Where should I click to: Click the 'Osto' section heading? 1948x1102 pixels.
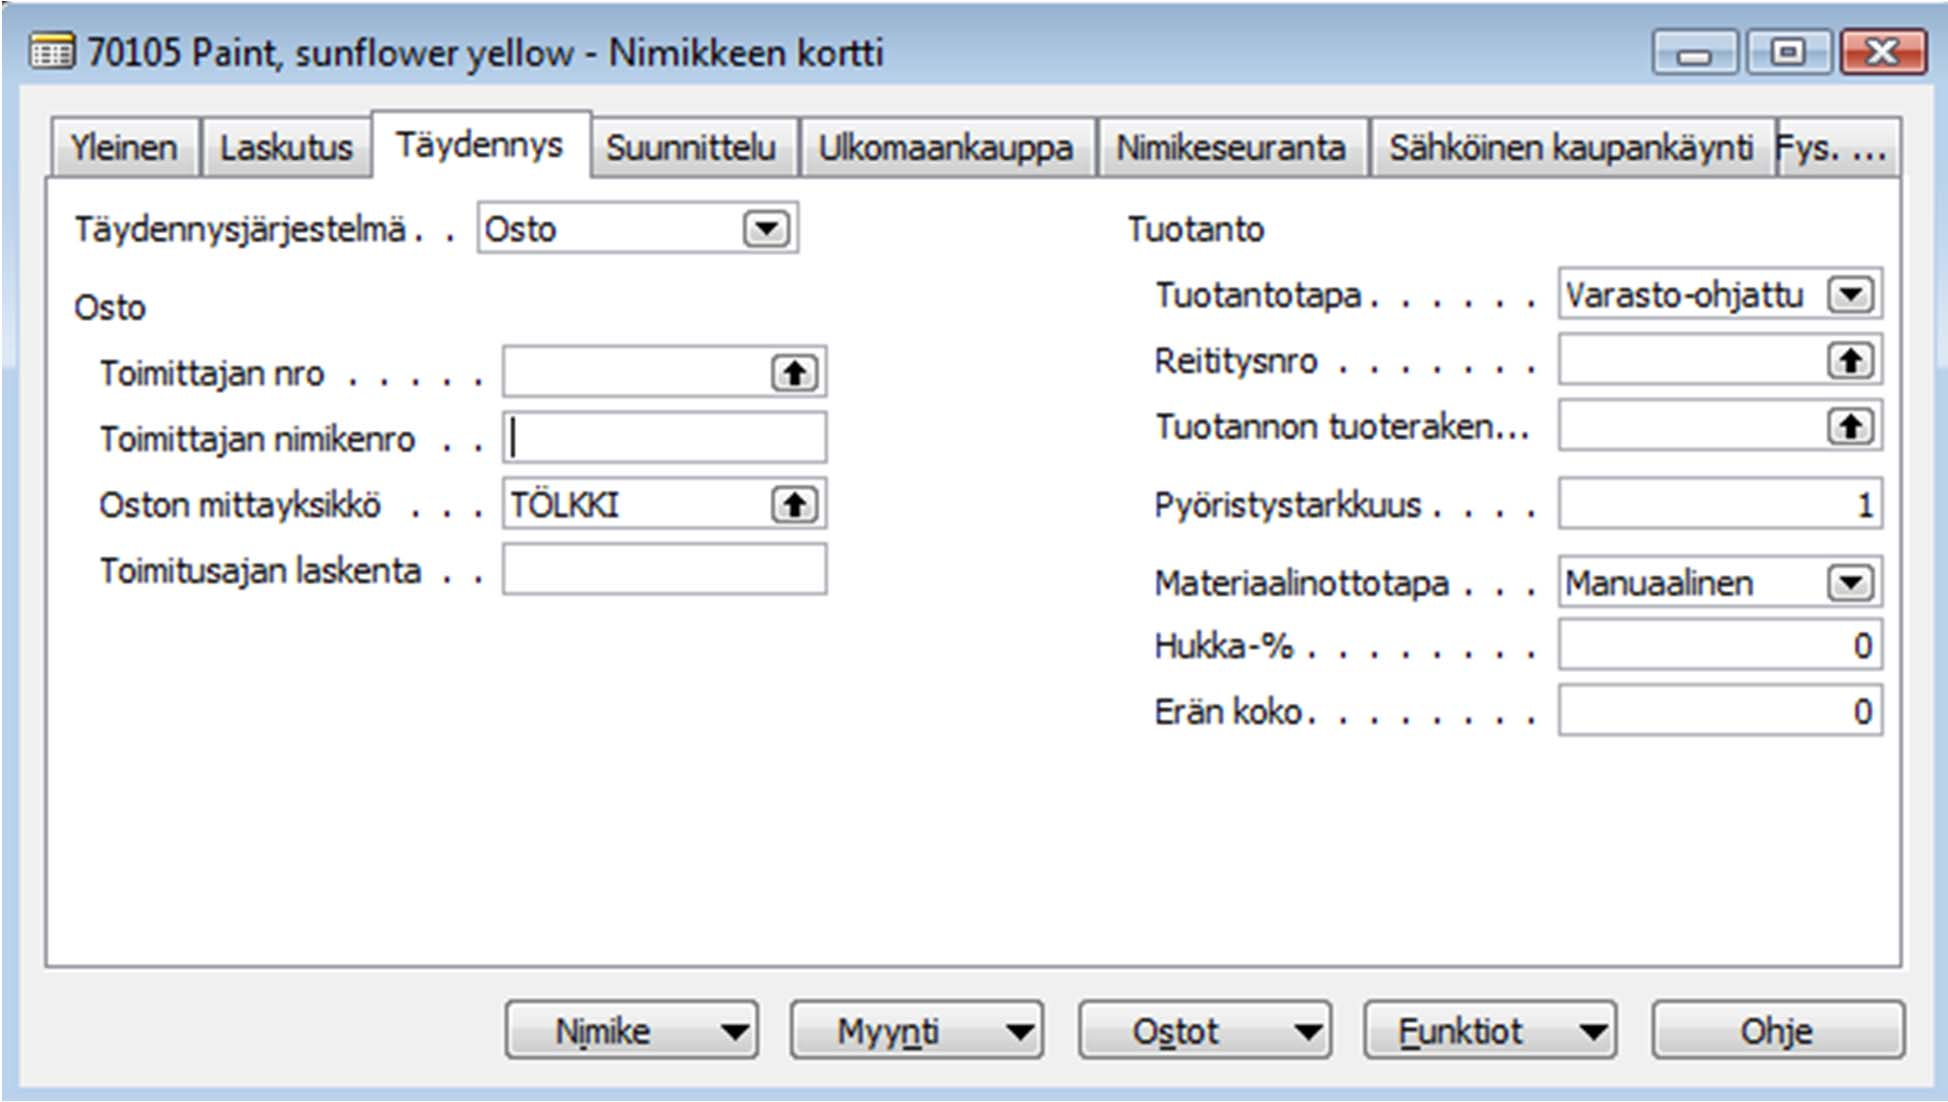pyautogui.click(x=110, y=307)
